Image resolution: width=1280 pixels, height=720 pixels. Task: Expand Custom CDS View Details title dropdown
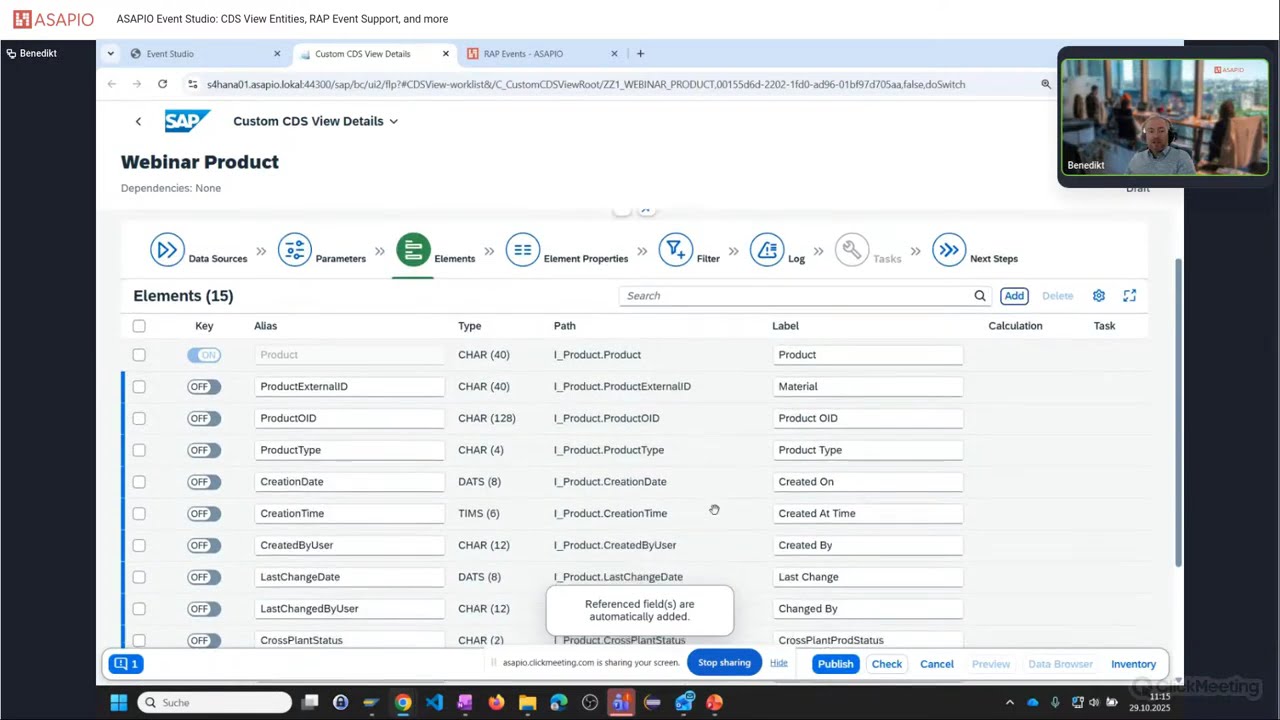[x=393, y=121]
